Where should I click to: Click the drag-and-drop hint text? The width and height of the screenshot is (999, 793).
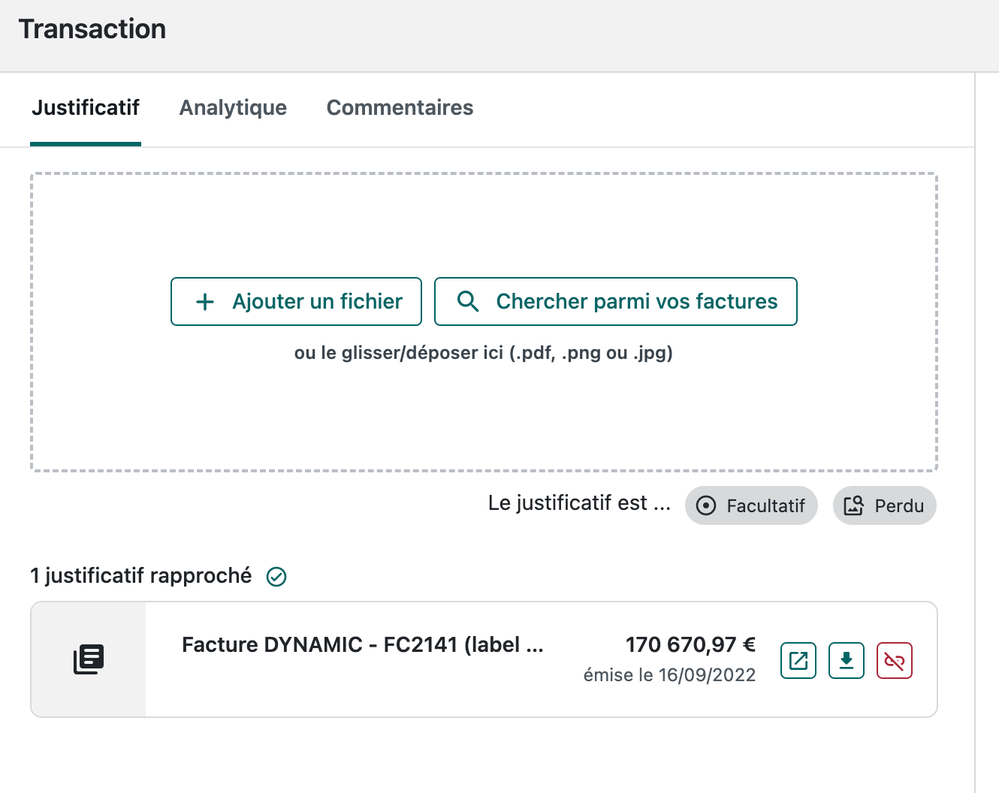[x=484, y=353]
